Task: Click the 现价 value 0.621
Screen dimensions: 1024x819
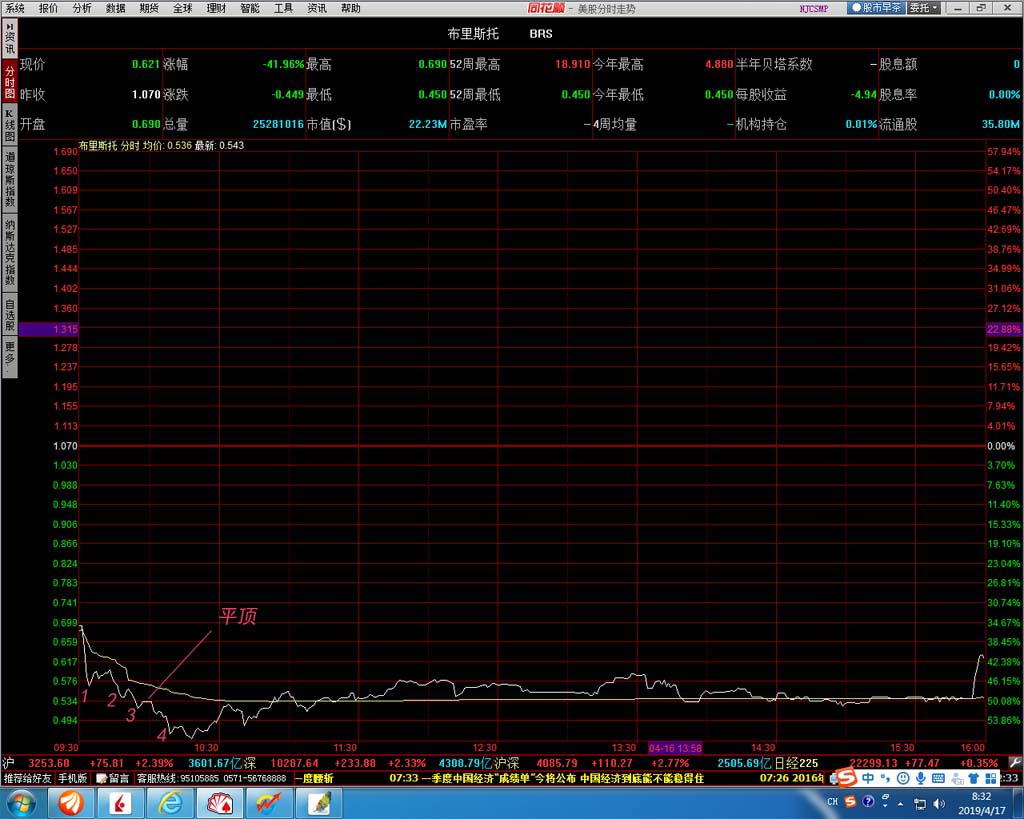Action: (x=146, y=64)
